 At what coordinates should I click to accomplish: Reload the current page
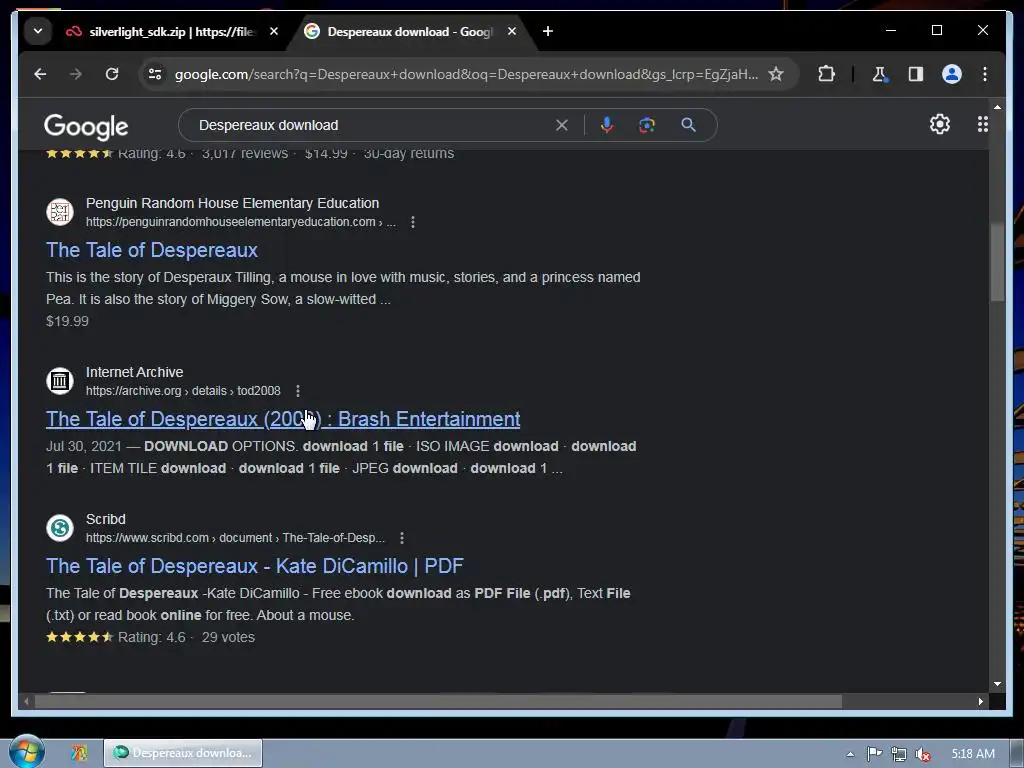coord(112,74)
